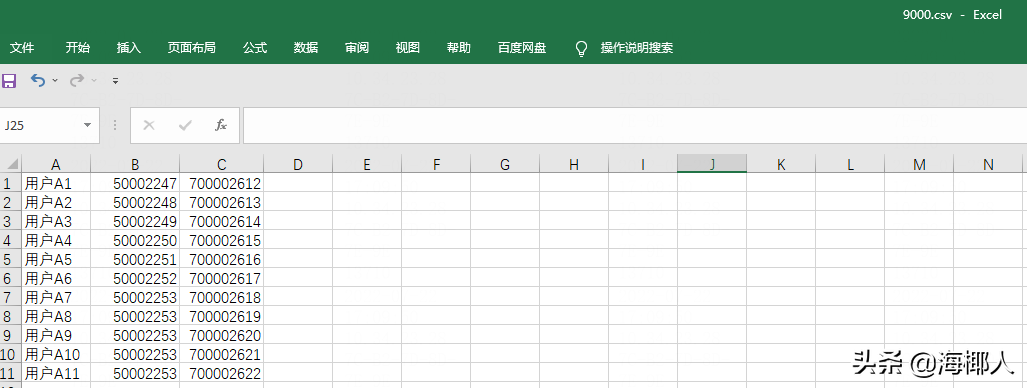Click cell containing 700002622
1027x388 pixels.
point(222,374)
